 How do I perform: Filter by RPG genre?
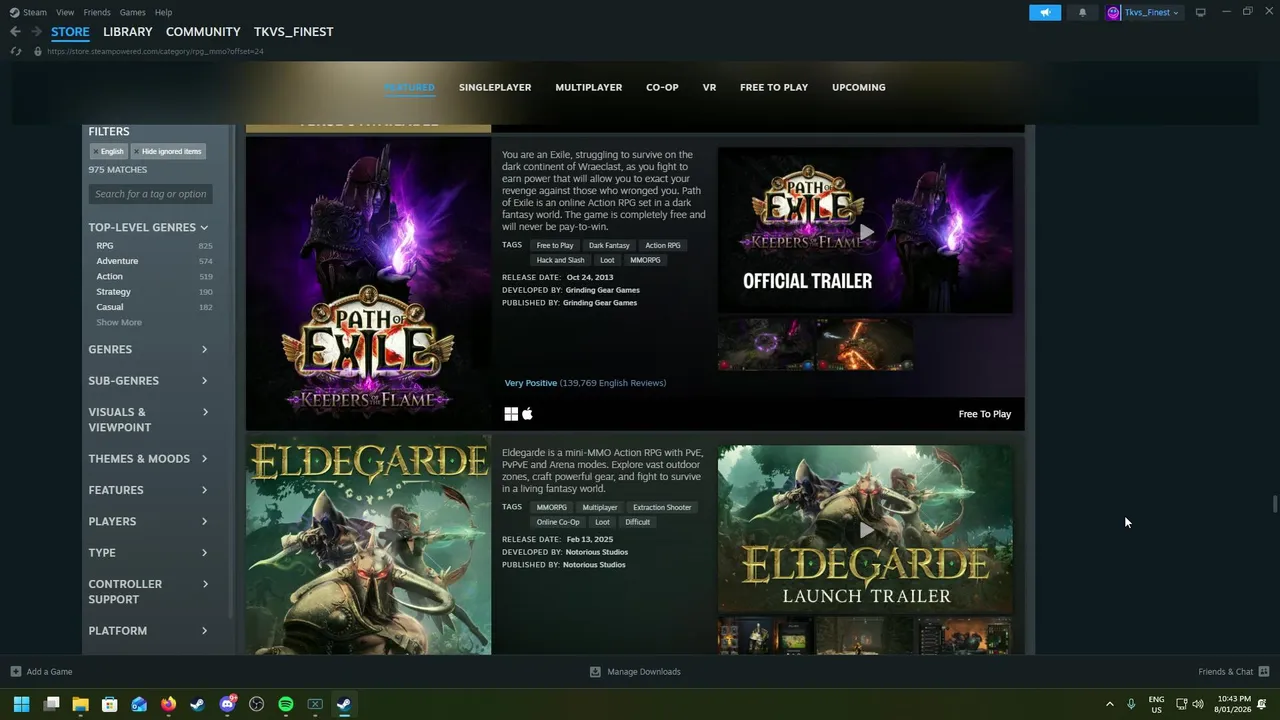tap(105, 246)
